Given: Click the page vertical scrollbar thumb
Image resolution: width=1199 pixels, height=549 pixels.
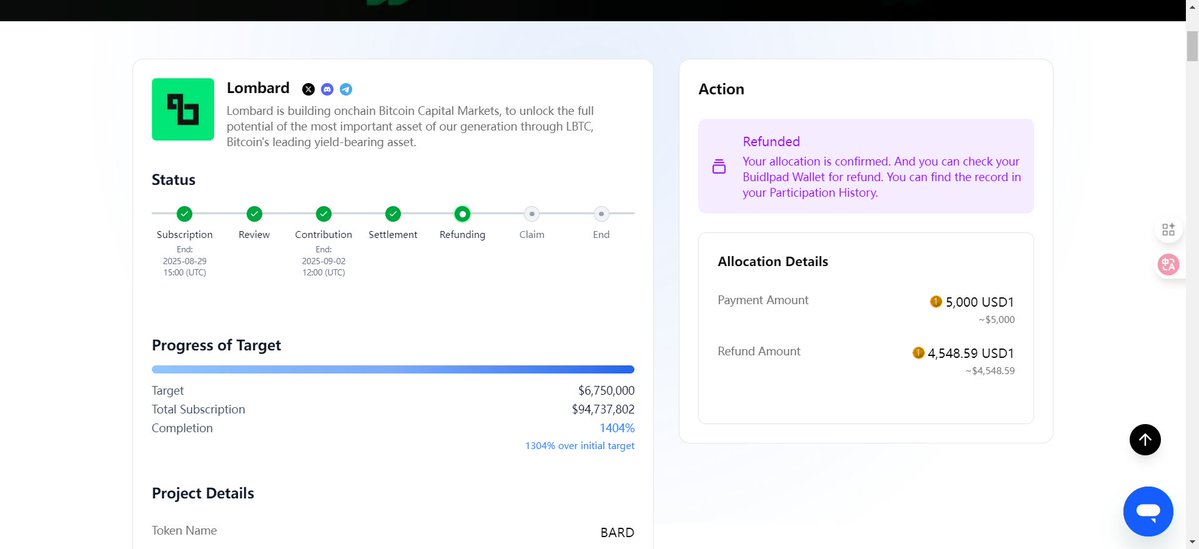Looking at the screenshot, I should point(1192,46).
